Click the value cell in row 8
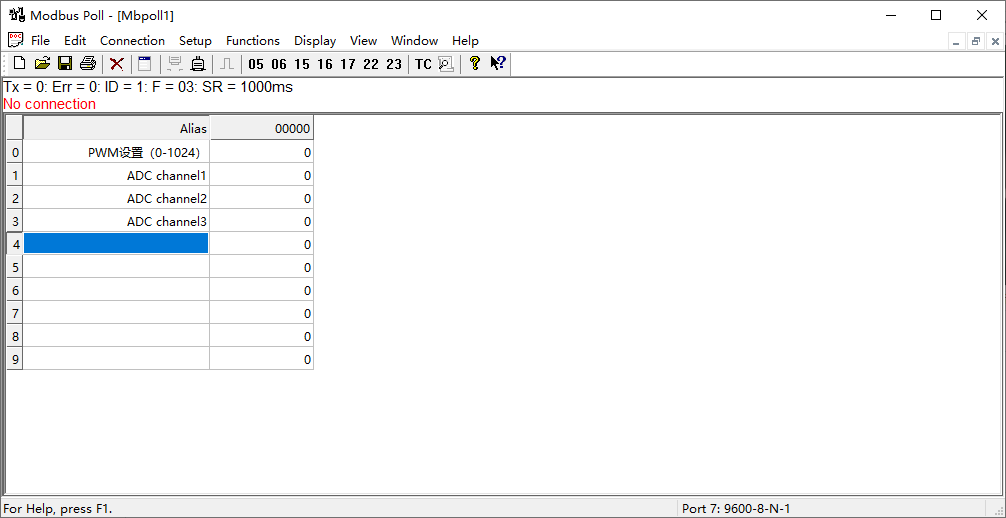This screenshot has width=1006, height=518. 262,336
